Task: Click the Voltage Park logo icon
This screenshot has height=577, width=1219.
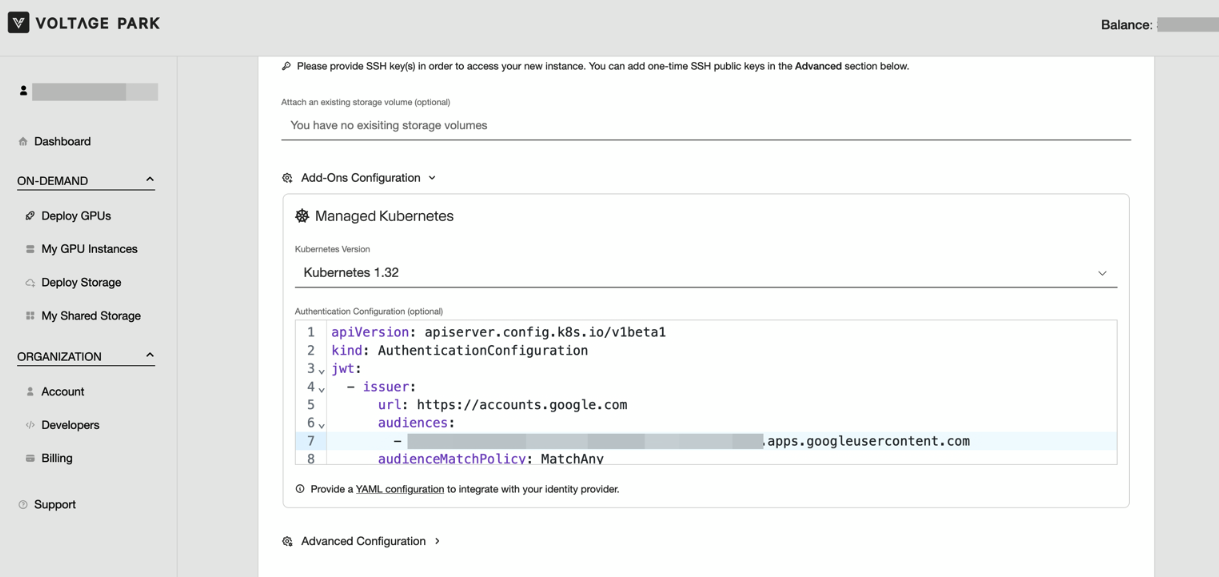Action: (19, 23)
